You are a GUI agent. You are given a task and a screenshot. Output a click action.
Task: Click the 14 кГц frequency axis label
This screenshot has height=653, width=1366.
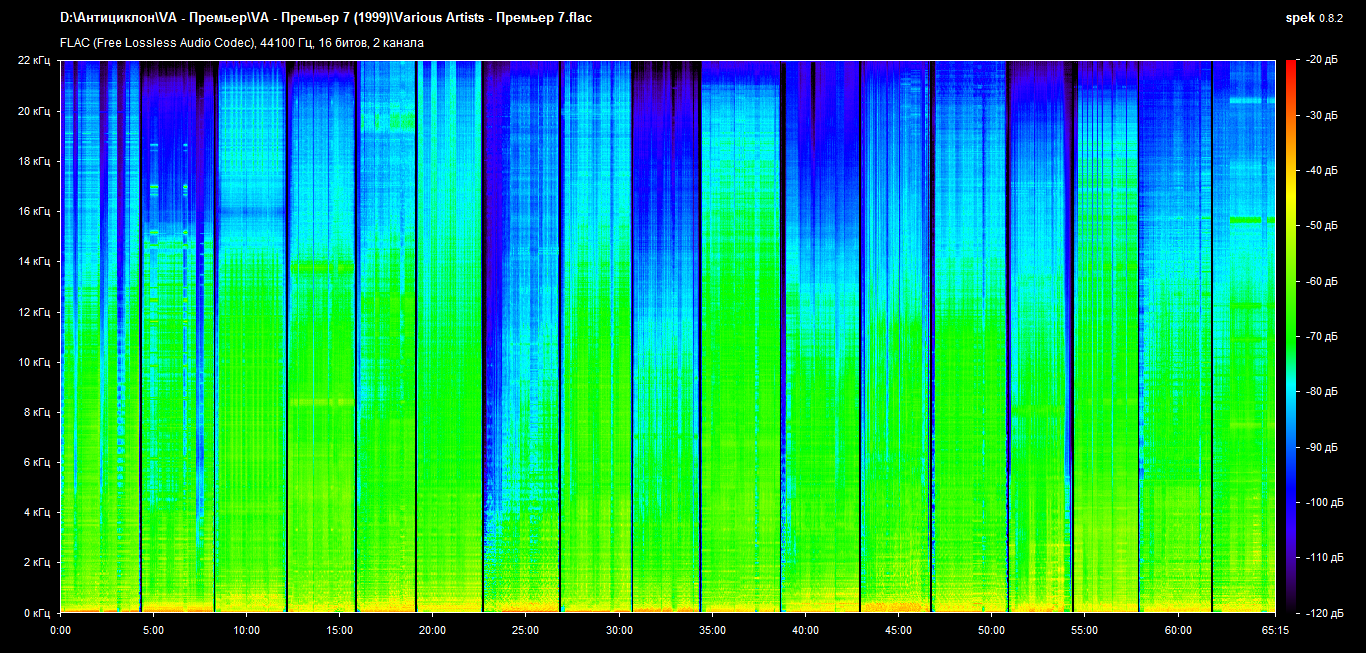click(x=35, y=261)
